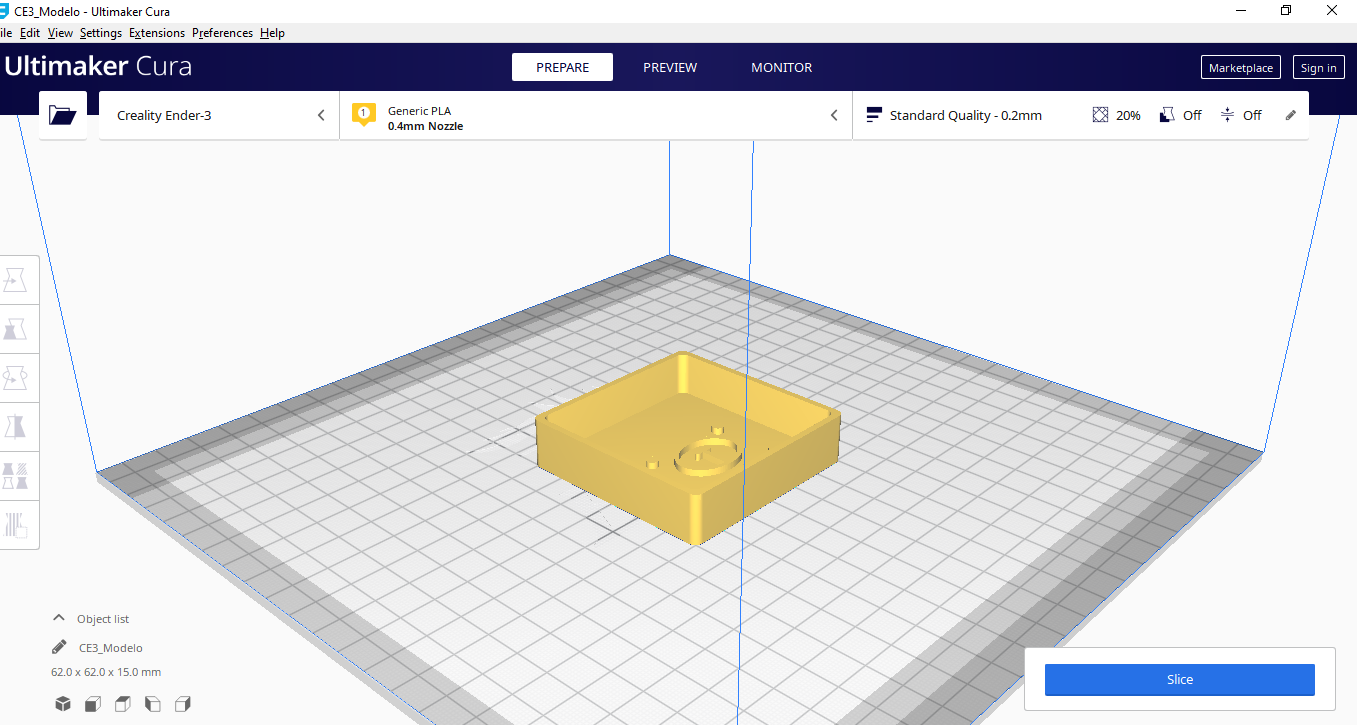
Task: Open the file folder icon
Action: pos(62,115)
